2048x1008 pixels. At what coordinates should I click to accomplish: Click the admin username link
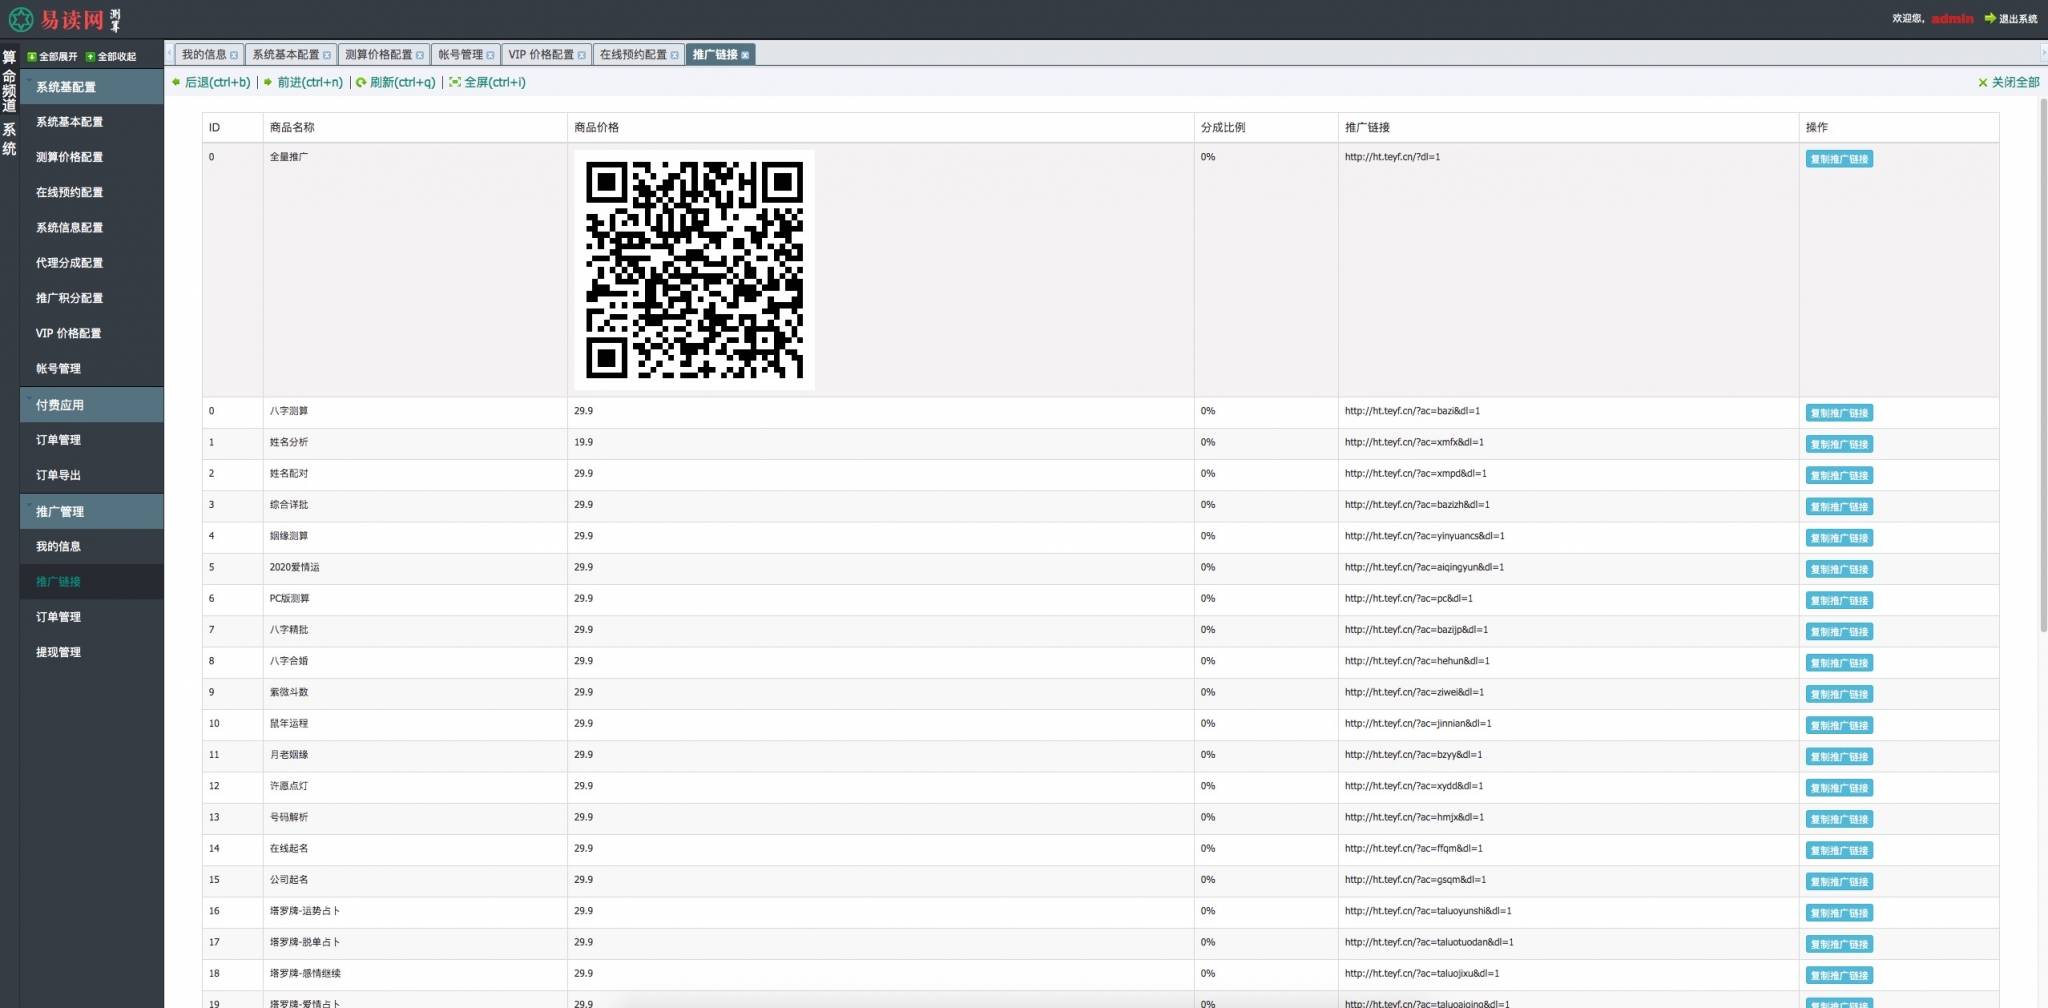pyautogui.click(x=1950, y=17)
